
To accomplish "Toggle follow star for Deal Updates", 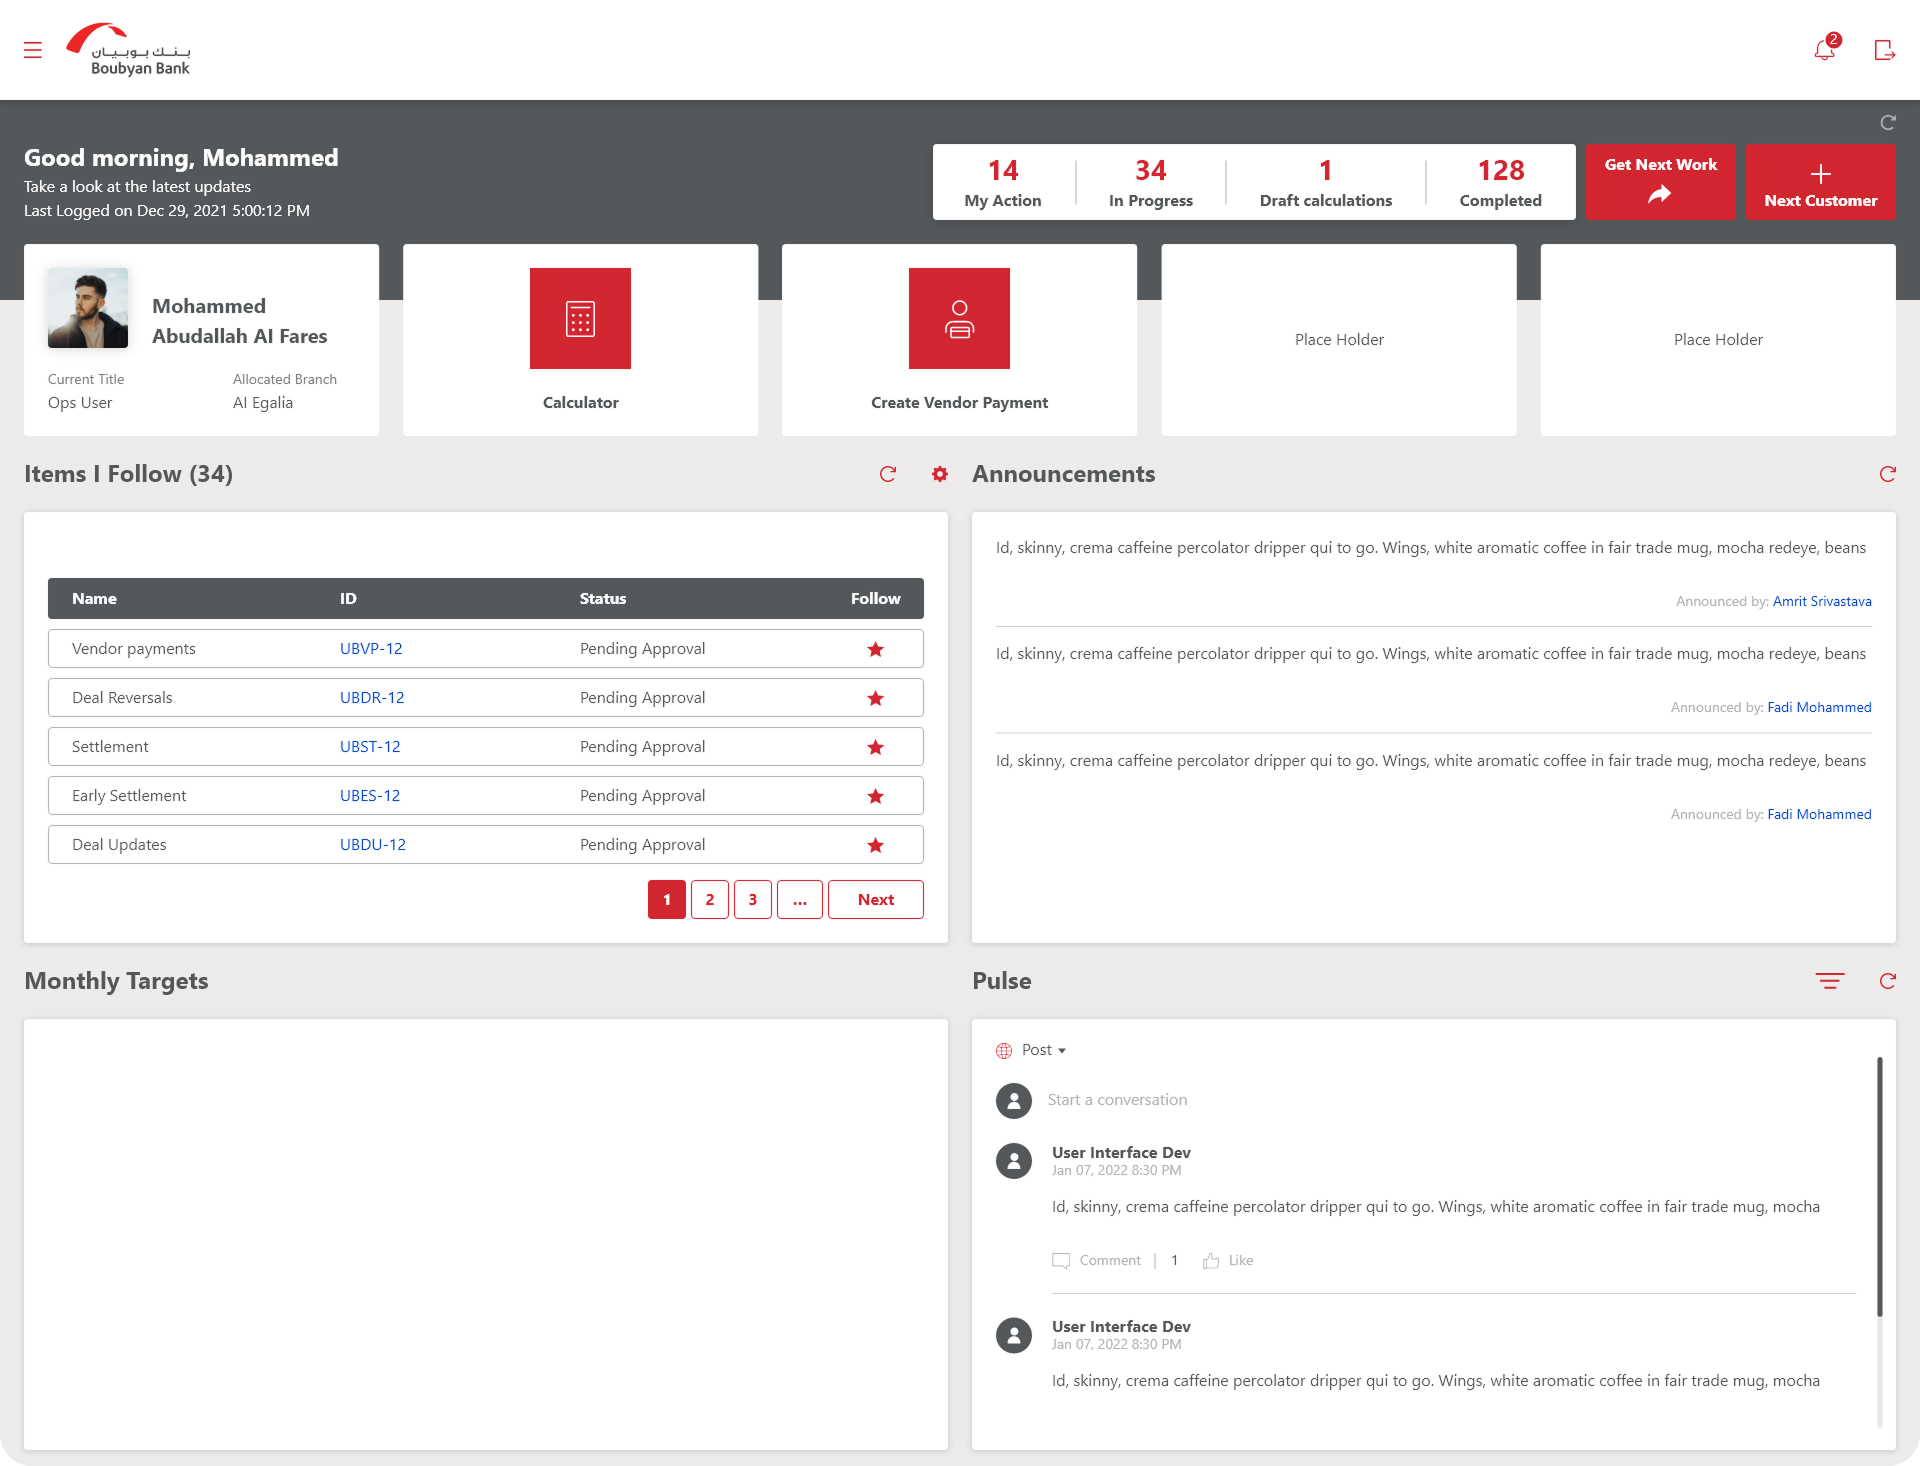I will point(875,845).
